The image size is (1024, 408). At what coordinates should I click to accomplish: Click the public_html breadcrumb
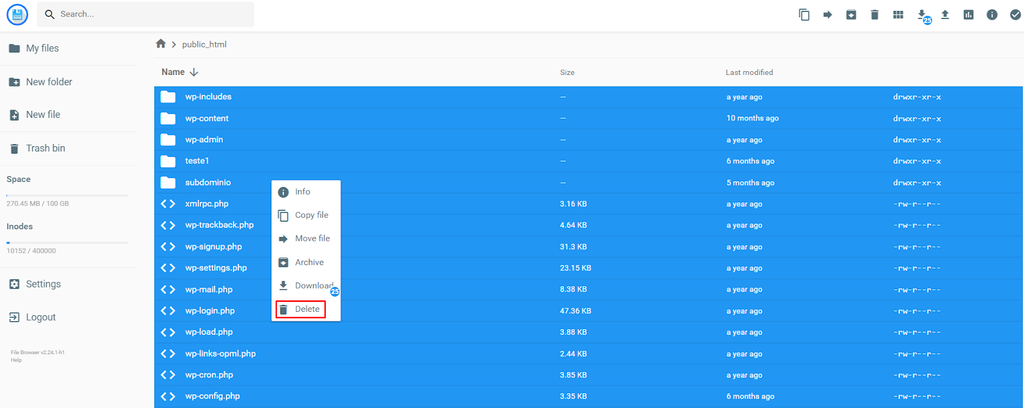[x=204, y=44]
